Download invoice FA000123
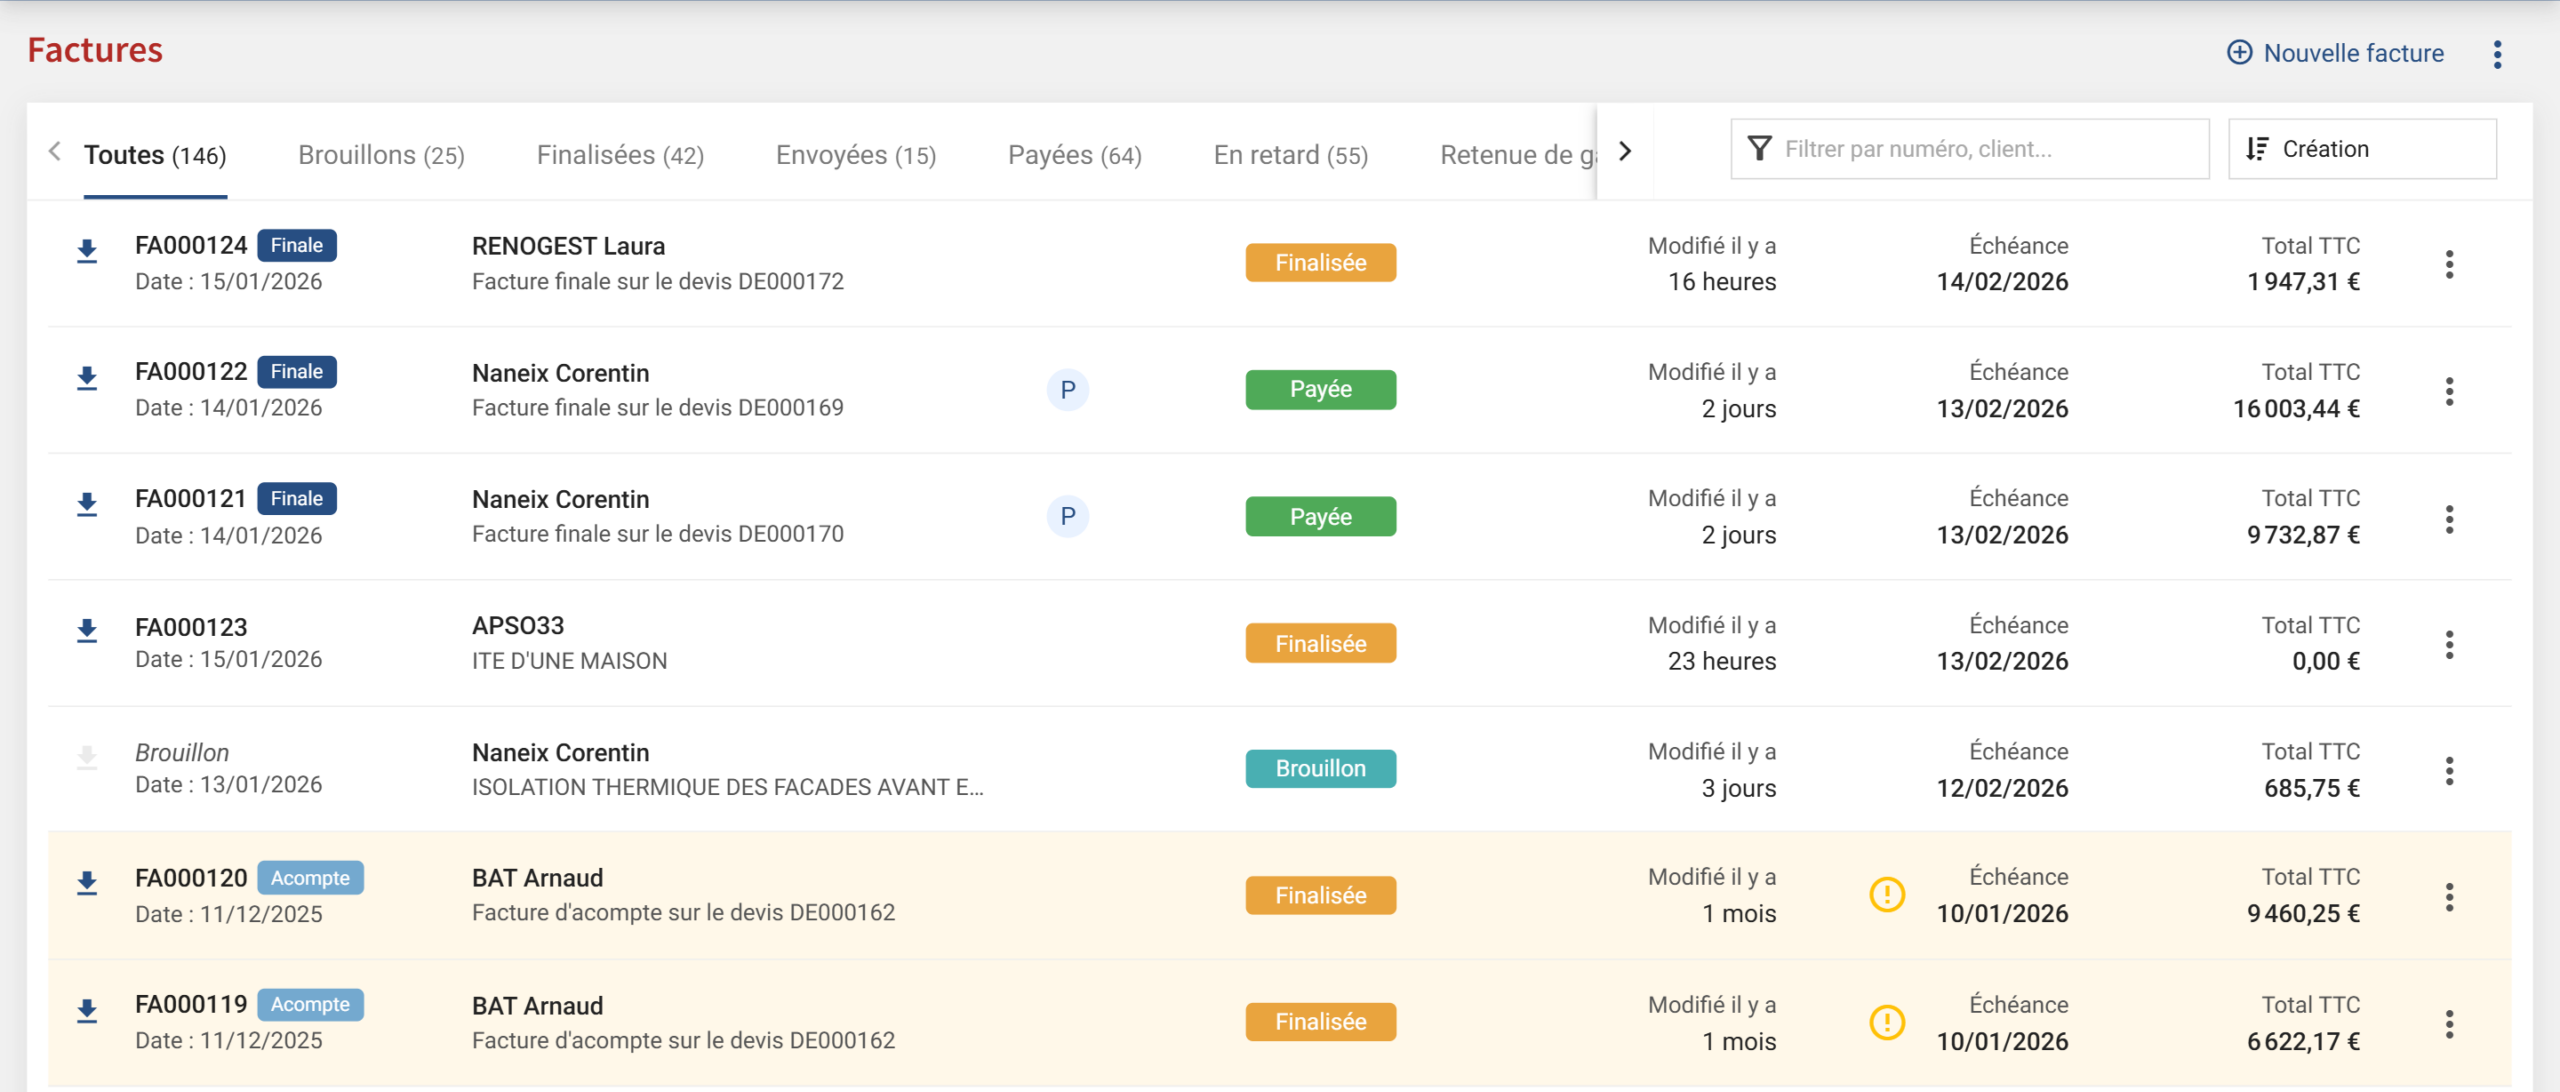 [x=87, y=630]
